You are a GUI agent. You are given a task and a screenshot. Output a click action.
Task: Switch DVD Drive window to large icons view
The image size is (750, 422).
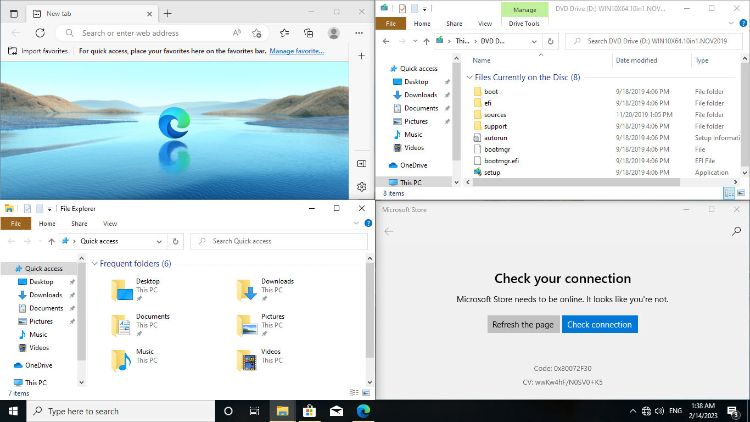(743, 191)
